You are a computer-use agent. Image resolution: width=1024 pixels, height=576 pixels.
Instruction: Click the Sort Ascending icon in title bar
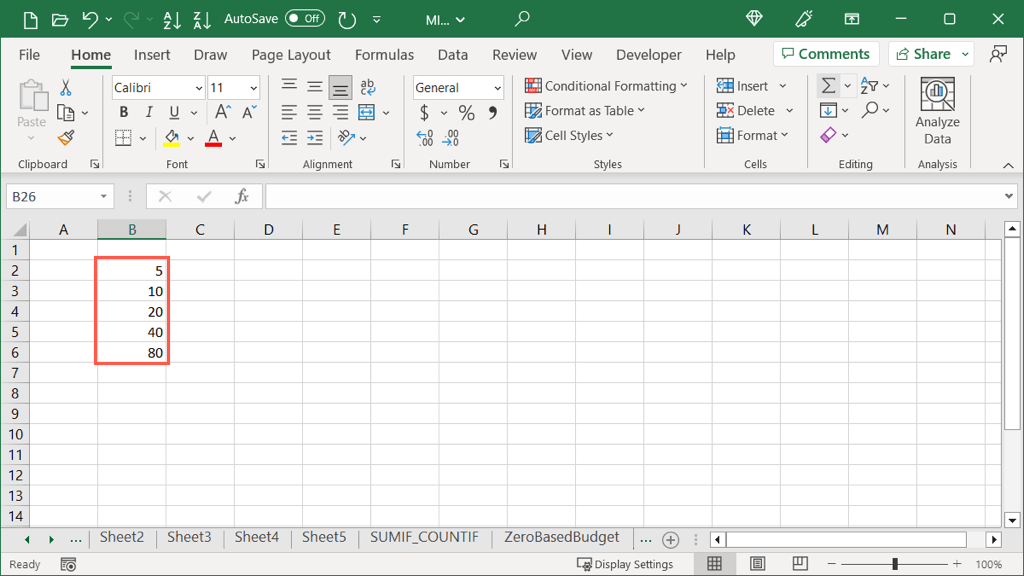pos(172,19)
